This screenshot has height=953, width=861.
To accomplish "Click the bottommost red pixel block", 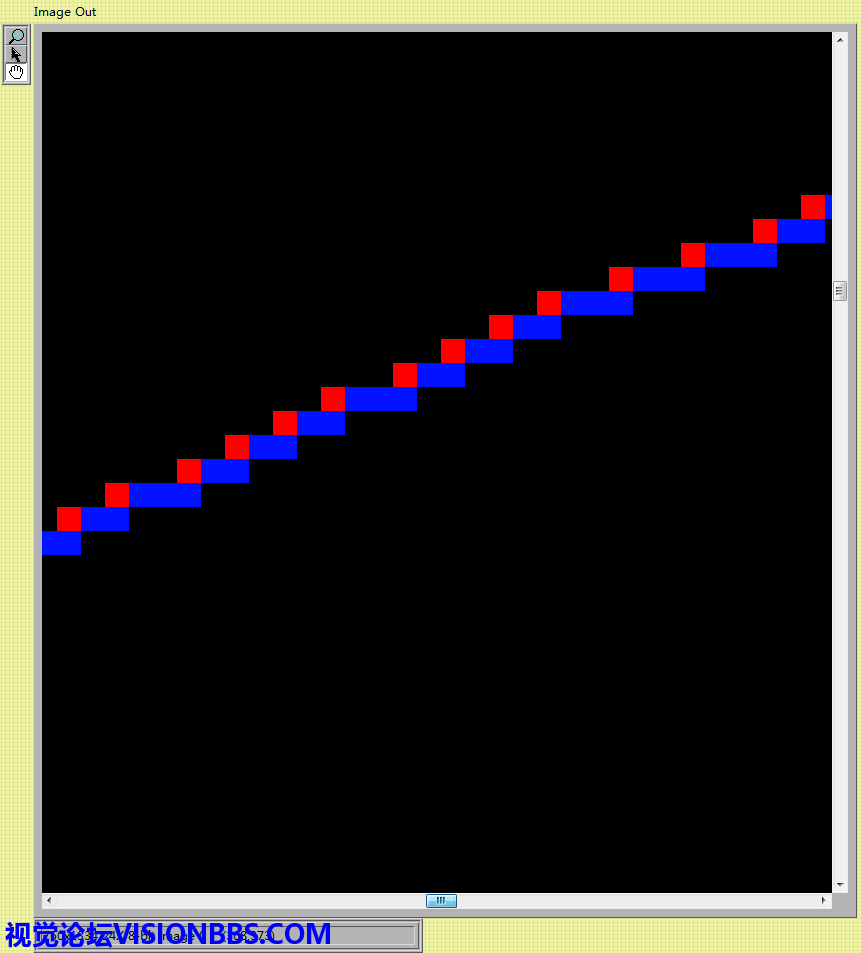I will coord(69,519).
